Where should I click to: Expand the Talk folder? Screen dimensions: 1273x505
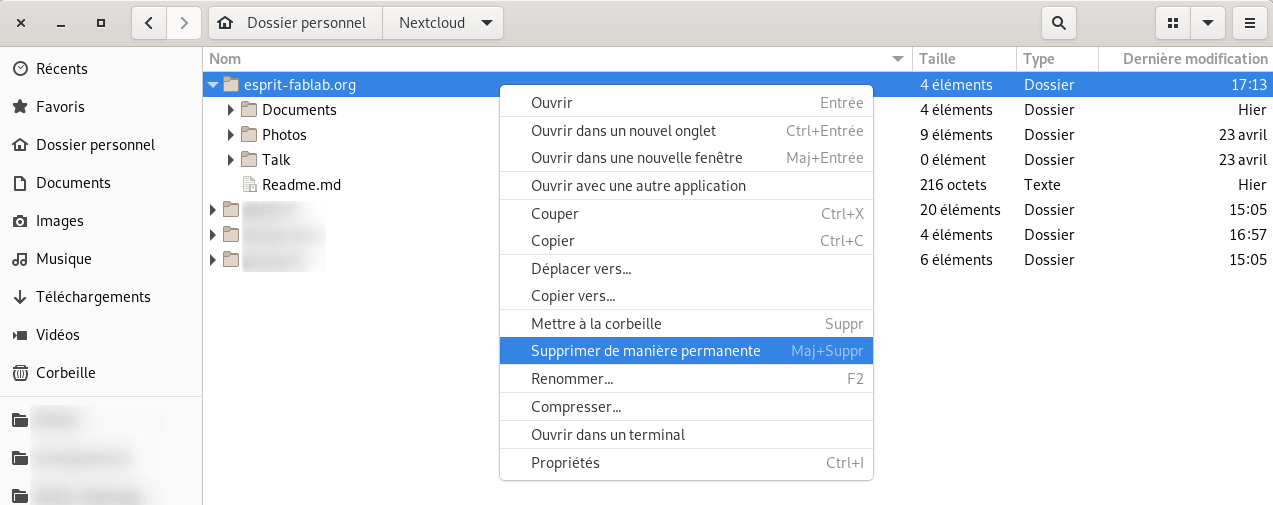coord(231,160)
